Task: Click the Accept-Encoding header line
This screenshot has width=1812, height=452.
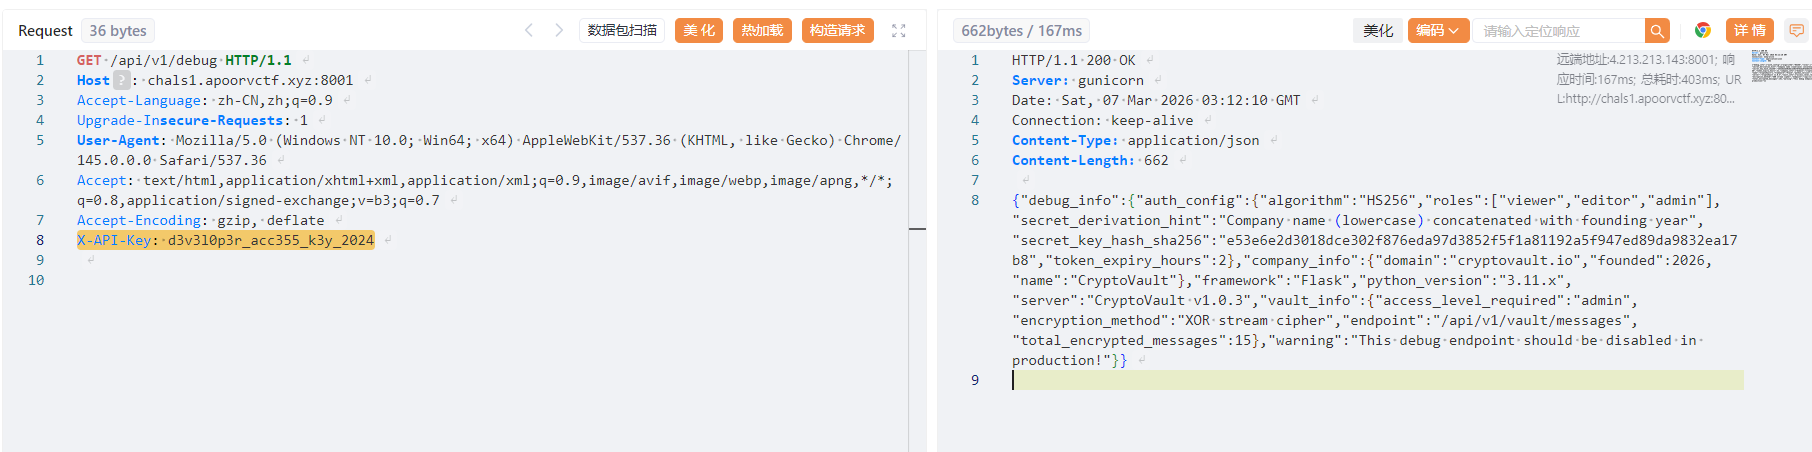Action: pyautogui.click(x=201, y=220)
